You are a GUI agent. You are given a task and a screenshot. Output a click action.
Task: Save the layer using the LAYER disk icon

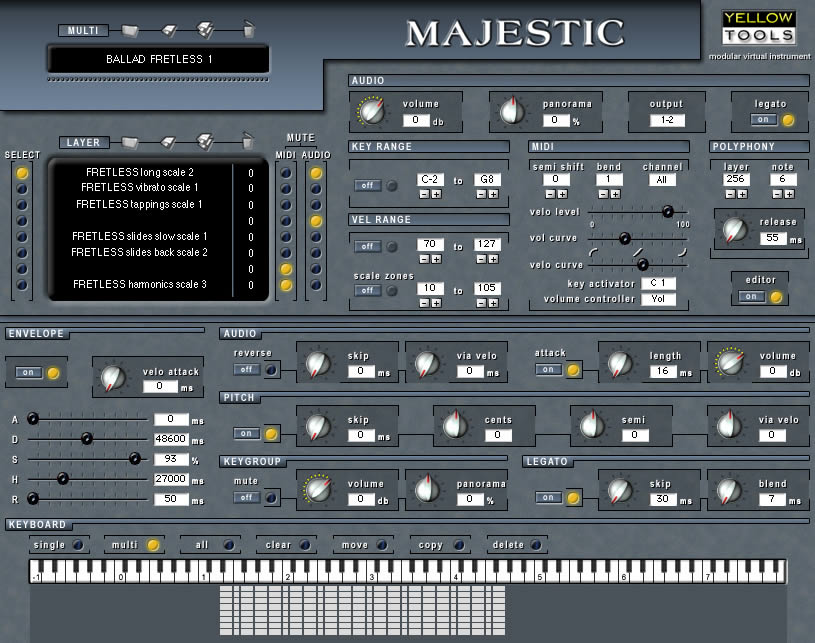tap(169, 142)
